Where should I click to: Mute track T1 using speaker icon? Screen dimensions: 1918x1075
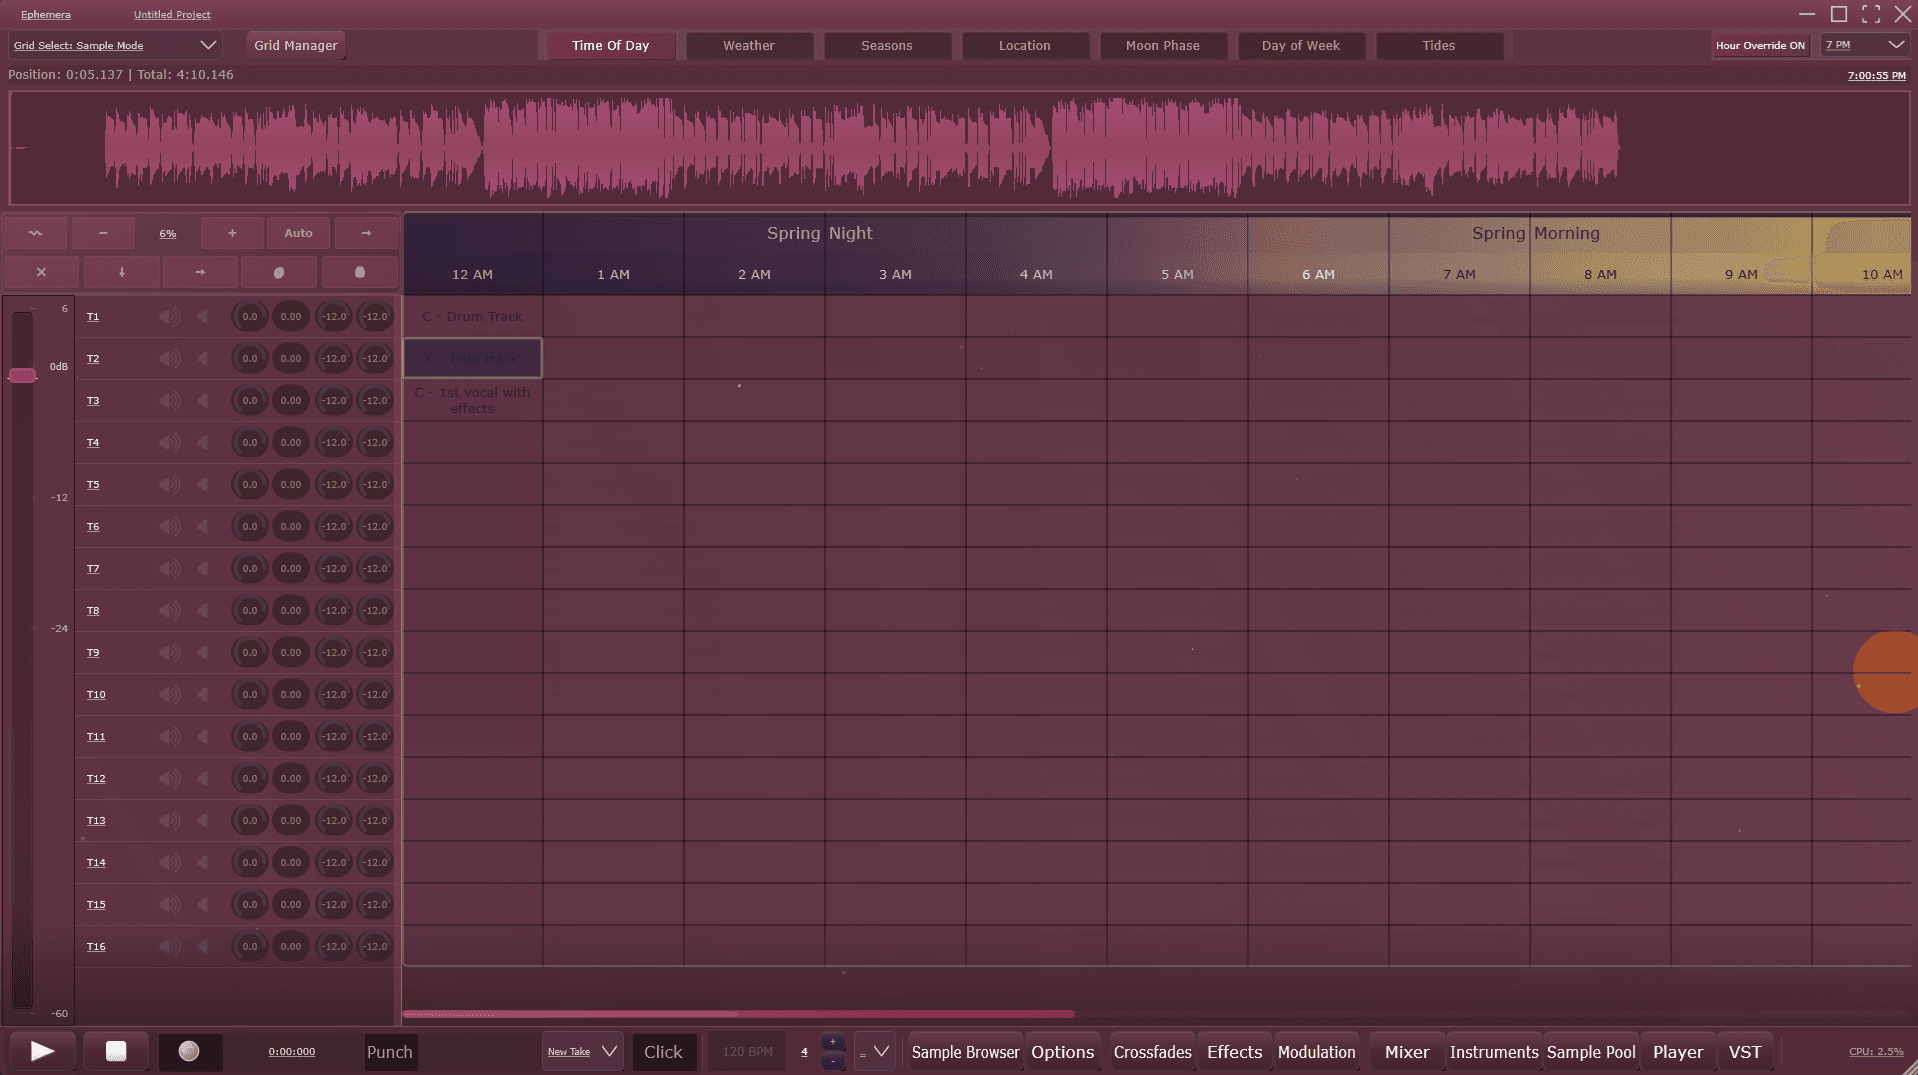pyautogui.click(x=170, y=317)
